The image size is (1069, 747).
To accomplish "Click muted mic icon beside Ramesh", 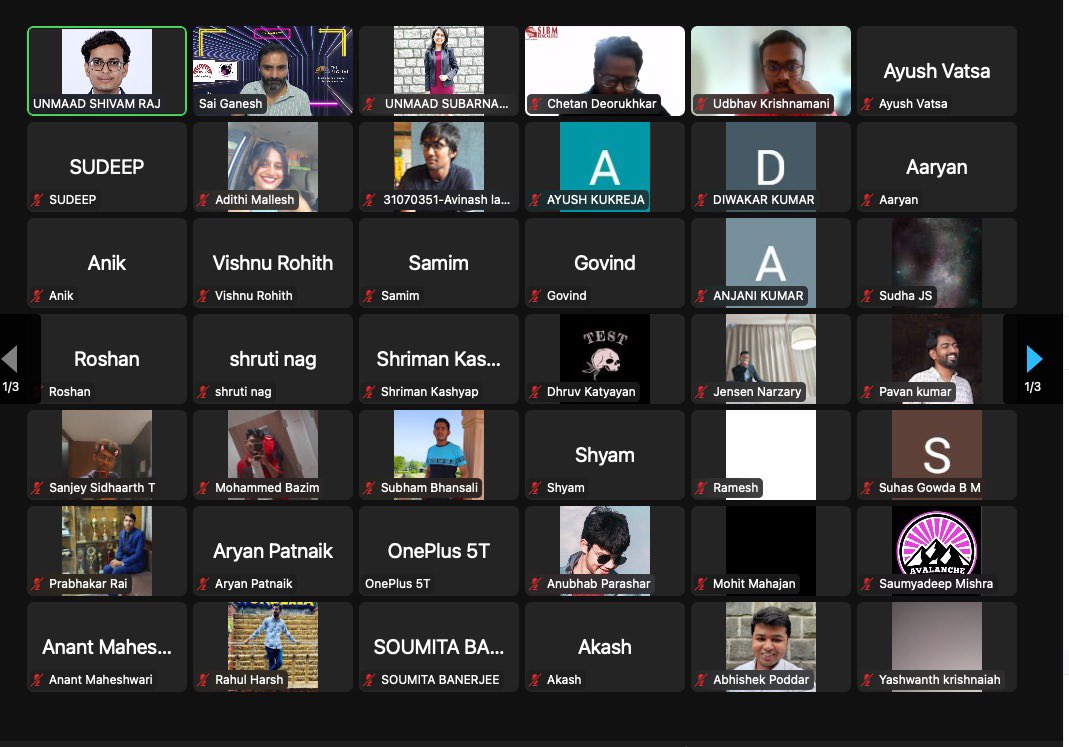I will (702, 488).
